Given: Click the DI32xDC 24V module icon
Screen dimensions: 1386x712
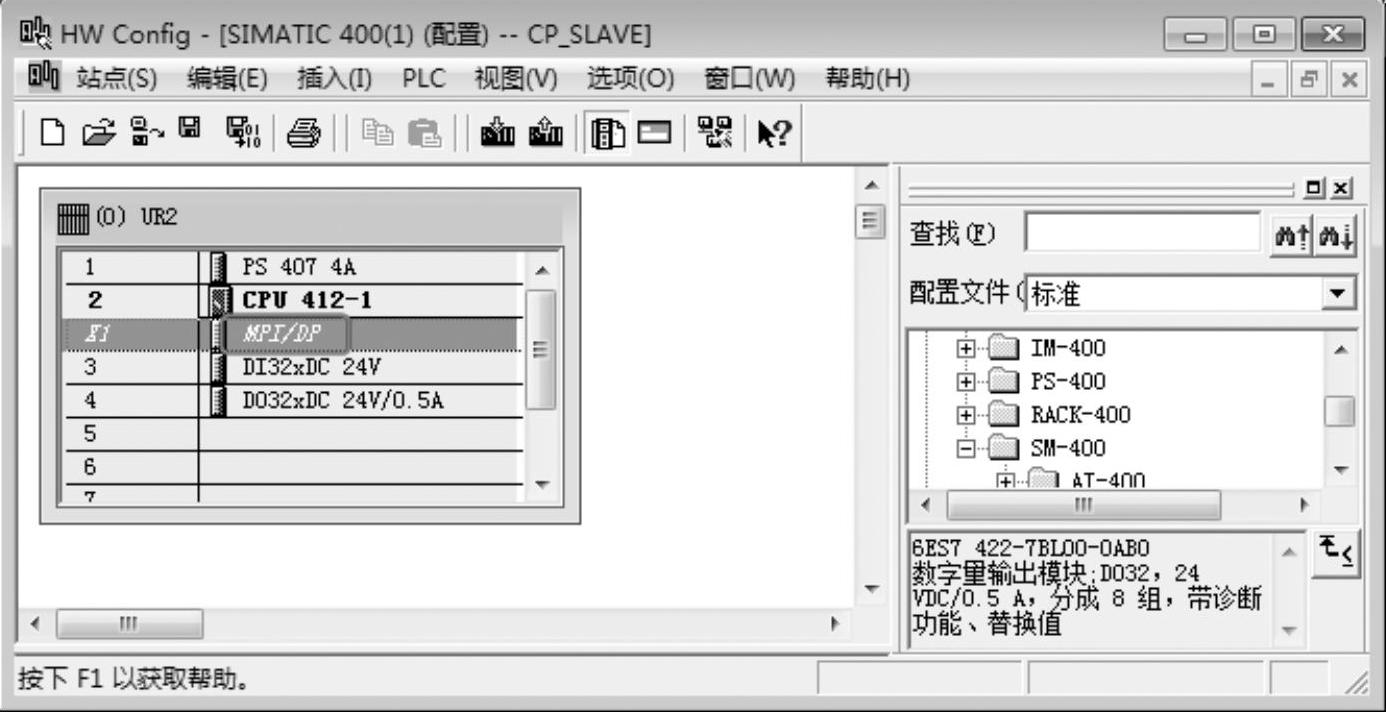Looking at the screenshot, I should (x=220, y=368).
